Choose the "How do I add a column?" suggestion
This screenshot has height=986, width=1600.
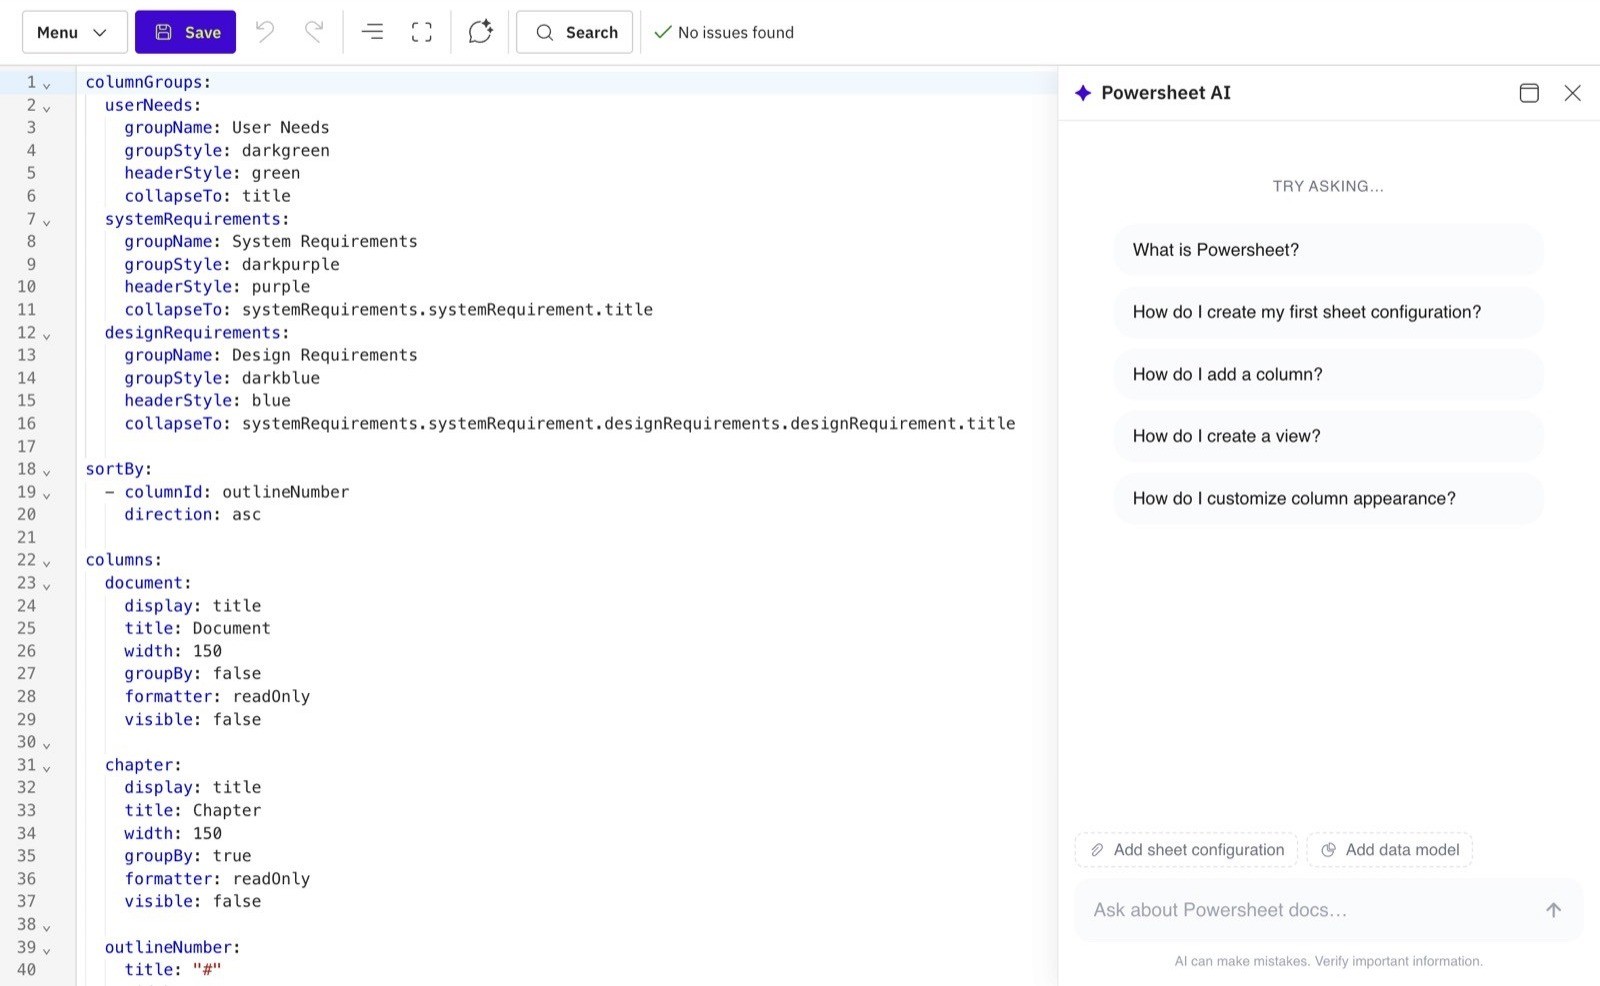coord(1329,374)
